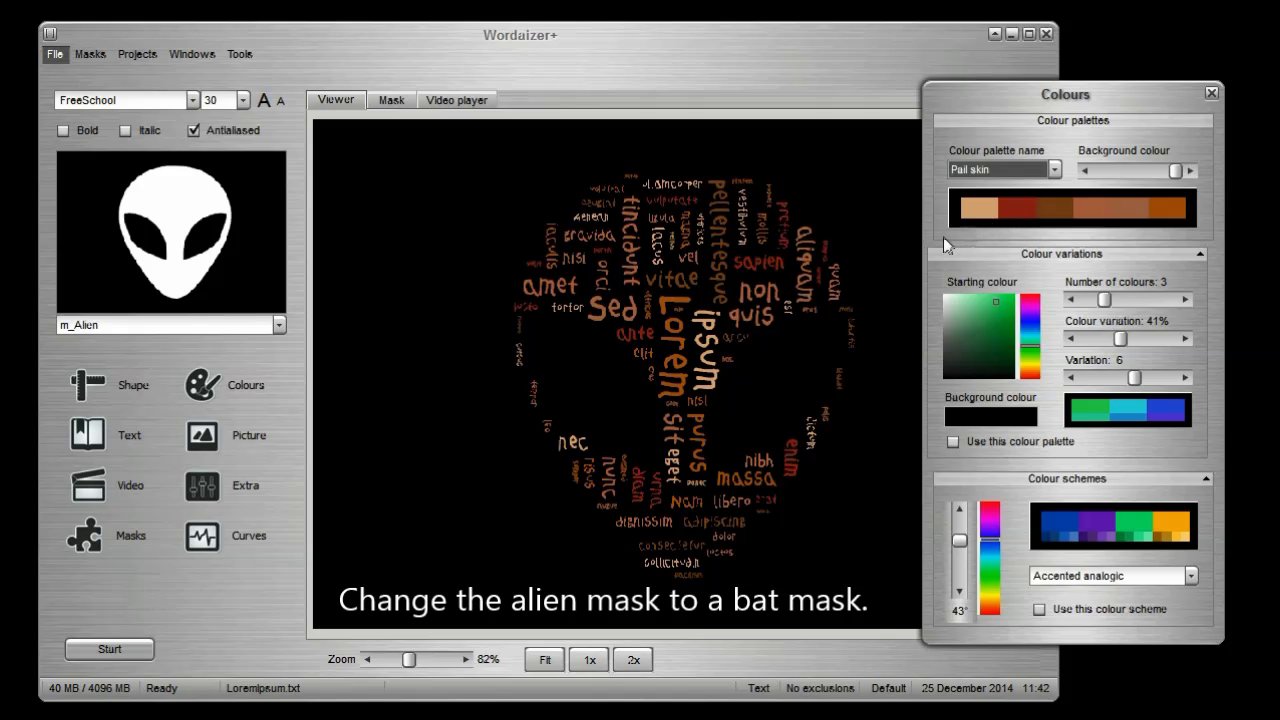1280x720 pixels.
Task: Enable the Bold checkbox
Action: pyautogui.click(x=63, y=131)
